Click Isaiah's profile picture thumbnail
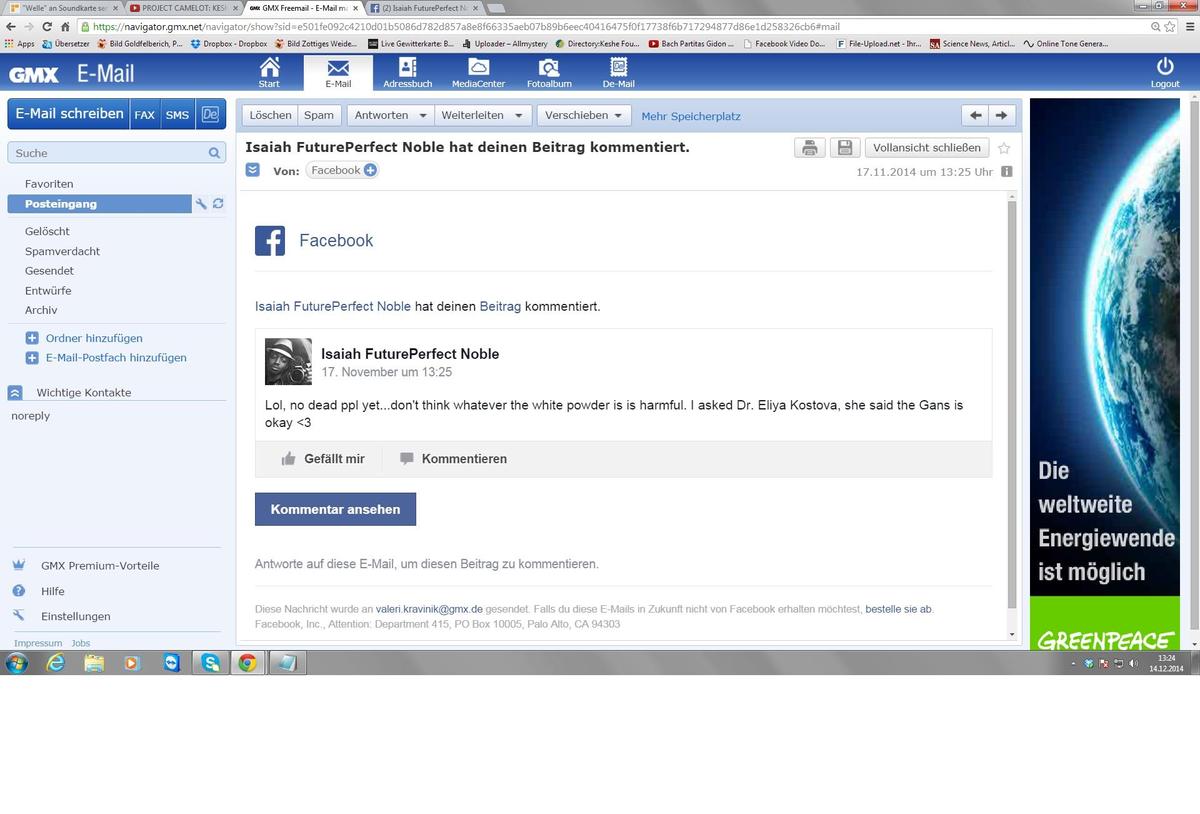The height and width of the screenshot is (814, 1200). point(288,362)
